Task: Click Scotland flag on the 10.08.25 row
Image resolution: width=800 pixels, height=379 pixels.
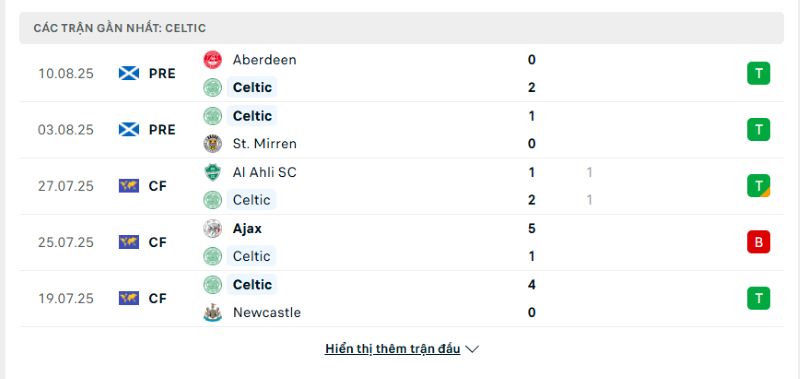Action: [129, 73]
